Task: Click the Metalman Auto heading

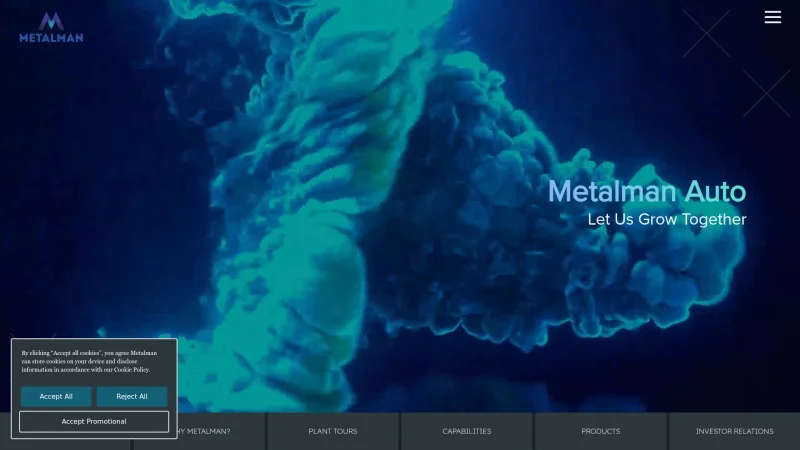Action: pyautogui.click(x=647, y=191)
